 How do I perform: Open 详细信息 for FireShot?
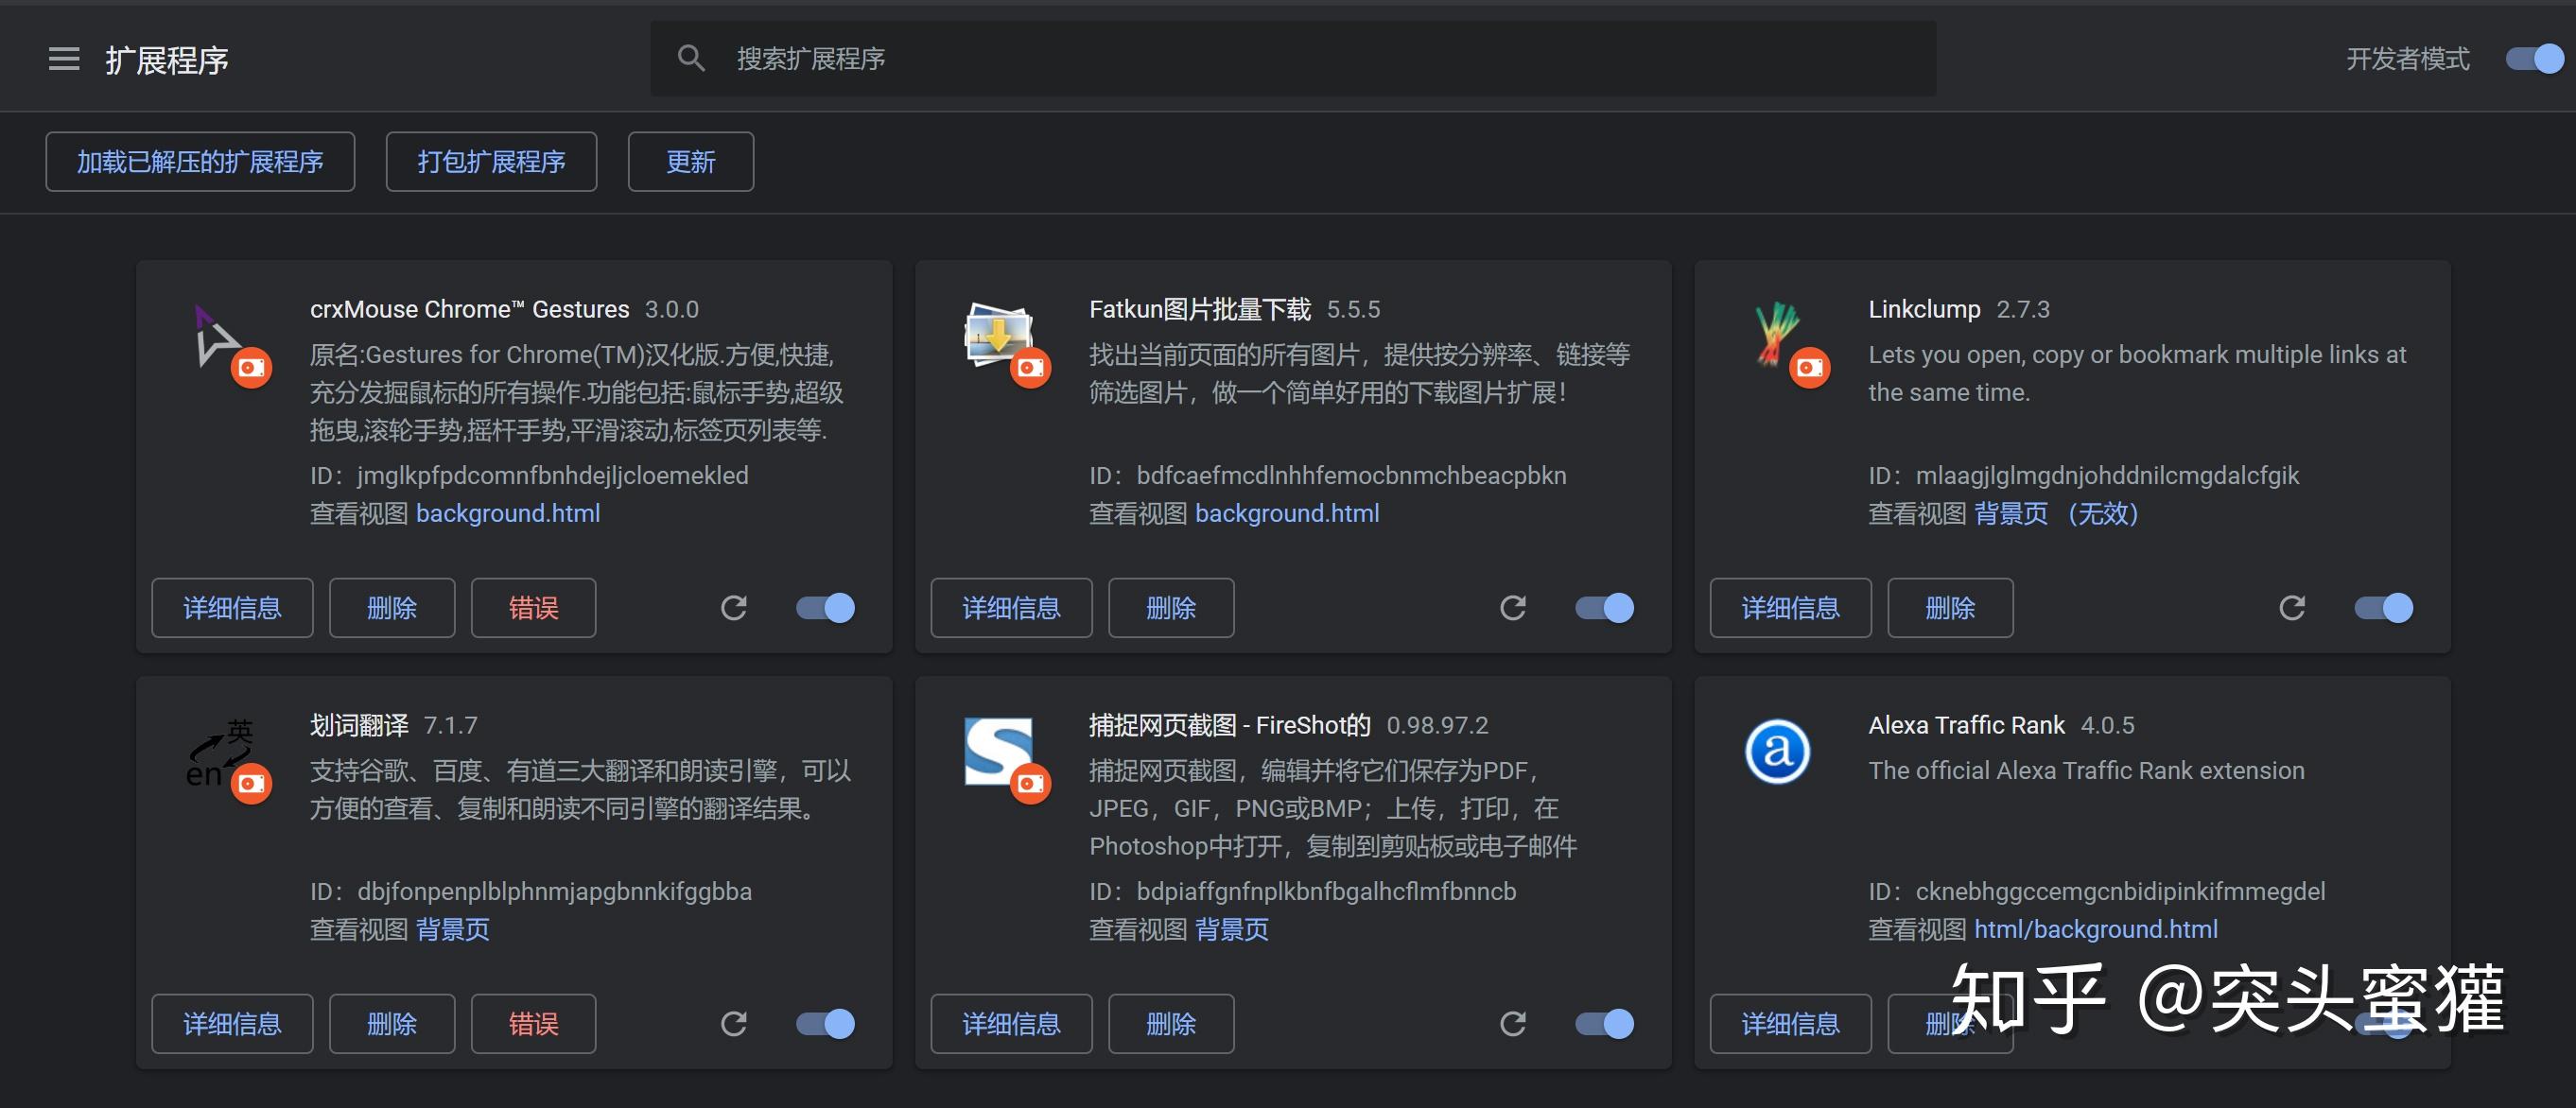tap(1011, 1024)
